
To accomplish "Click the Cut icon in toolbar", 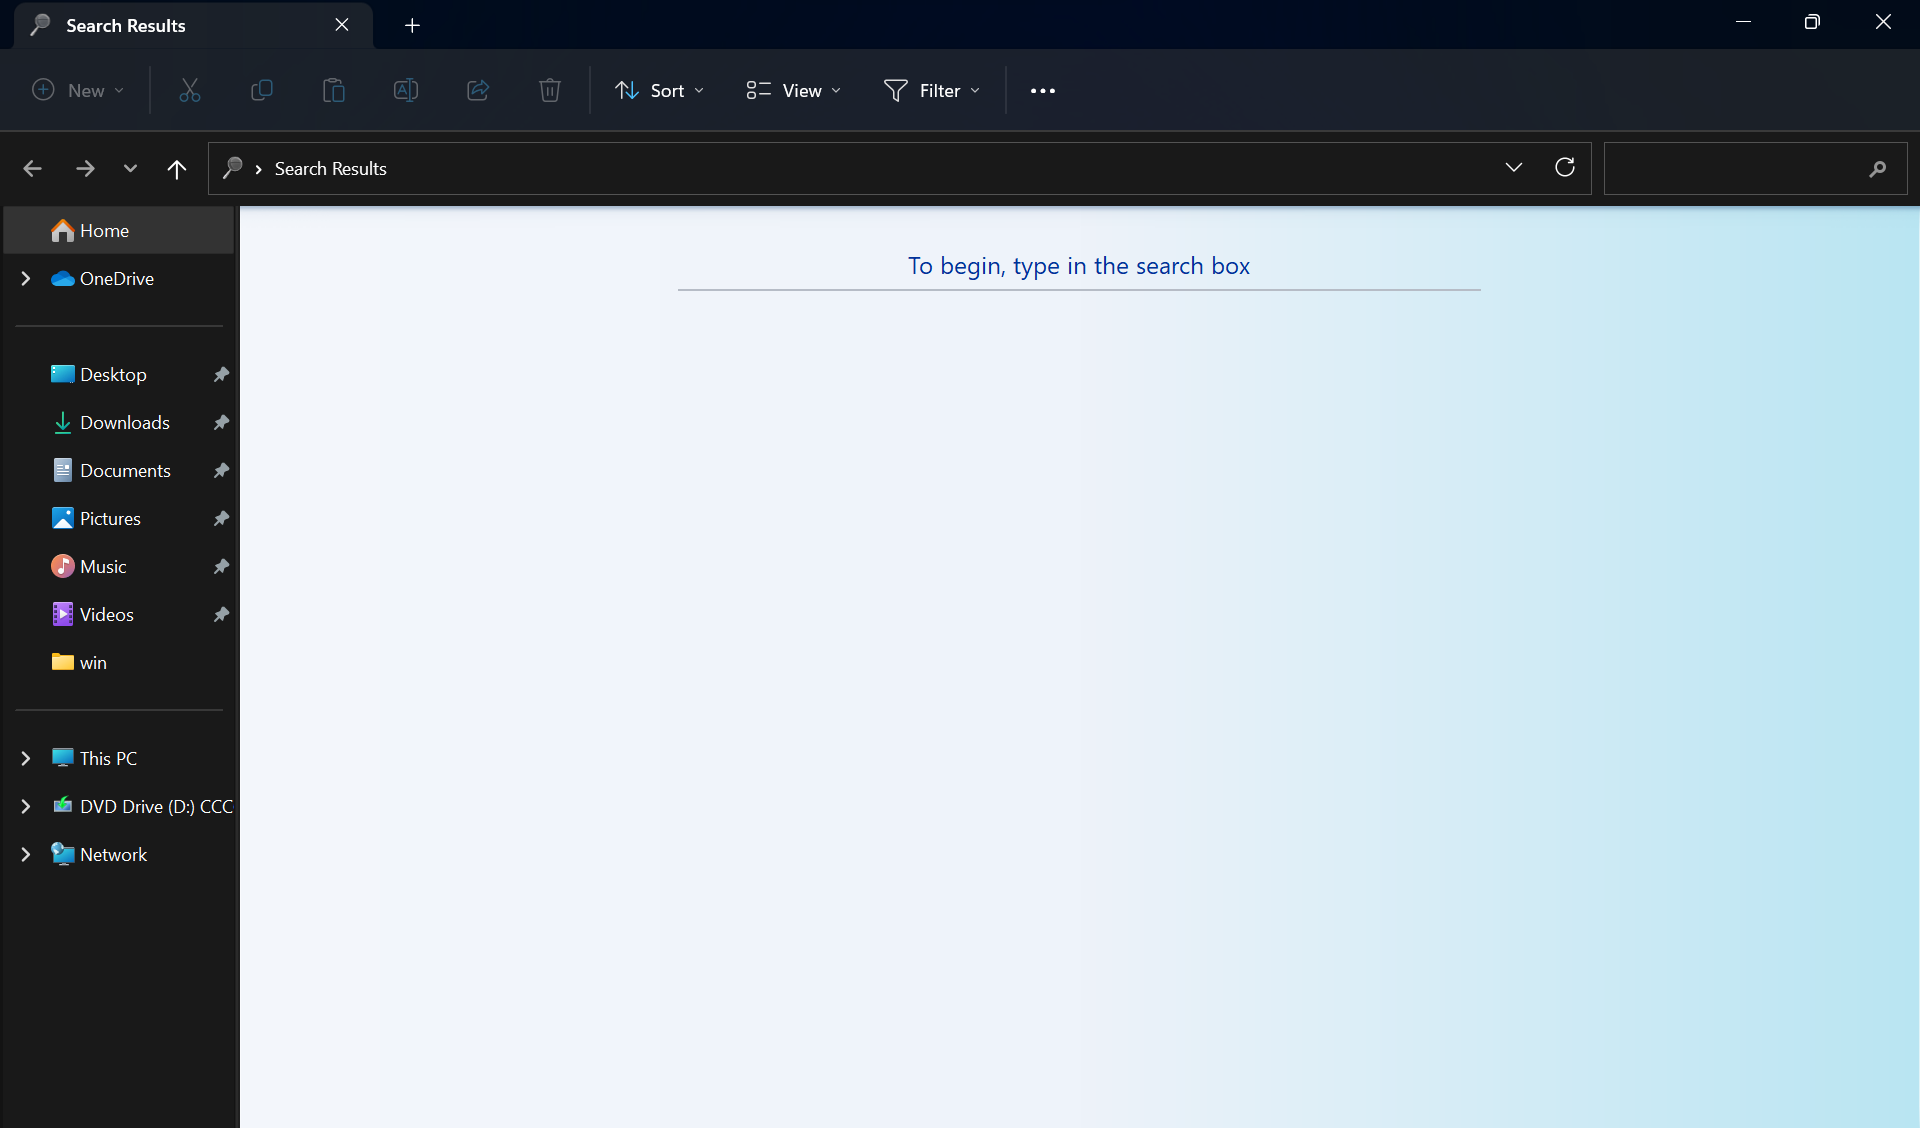I will click(189, 90).
